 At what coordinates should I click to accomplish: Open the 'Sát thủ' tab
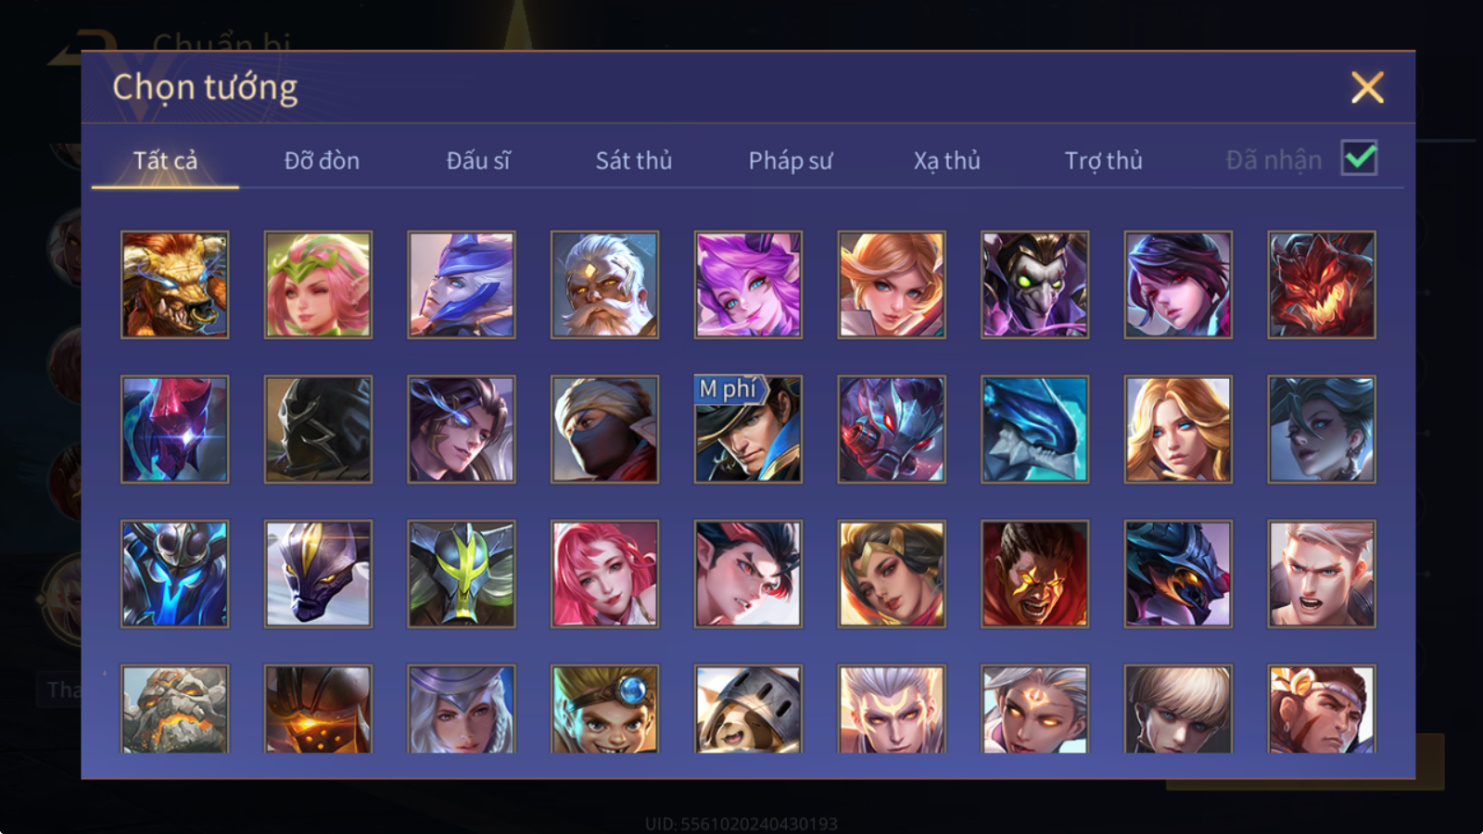coord(634,160)
